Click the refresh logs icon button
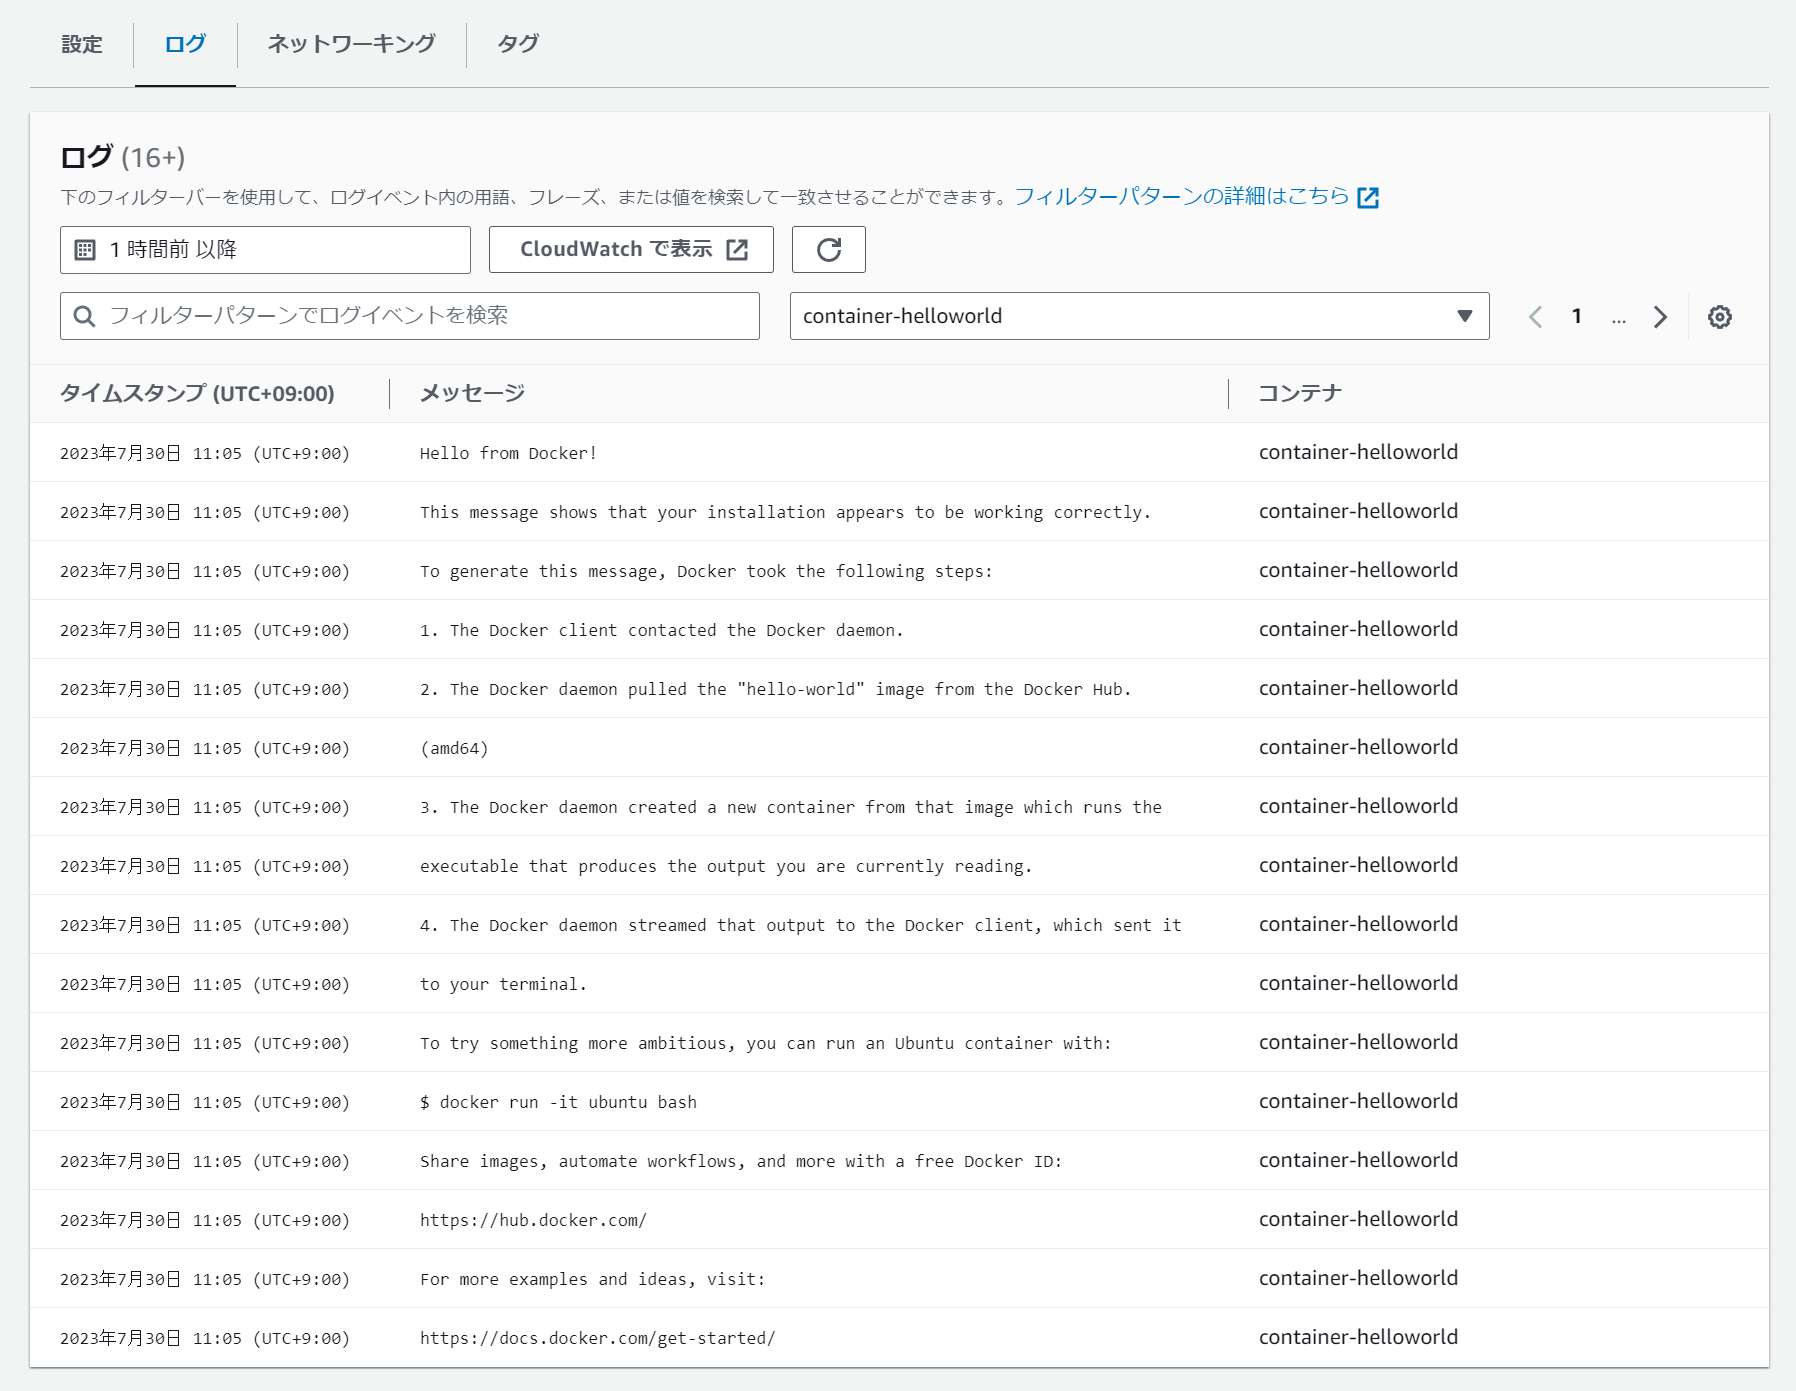This screenshot has height=1391, width=1796. tap(828, 250)
